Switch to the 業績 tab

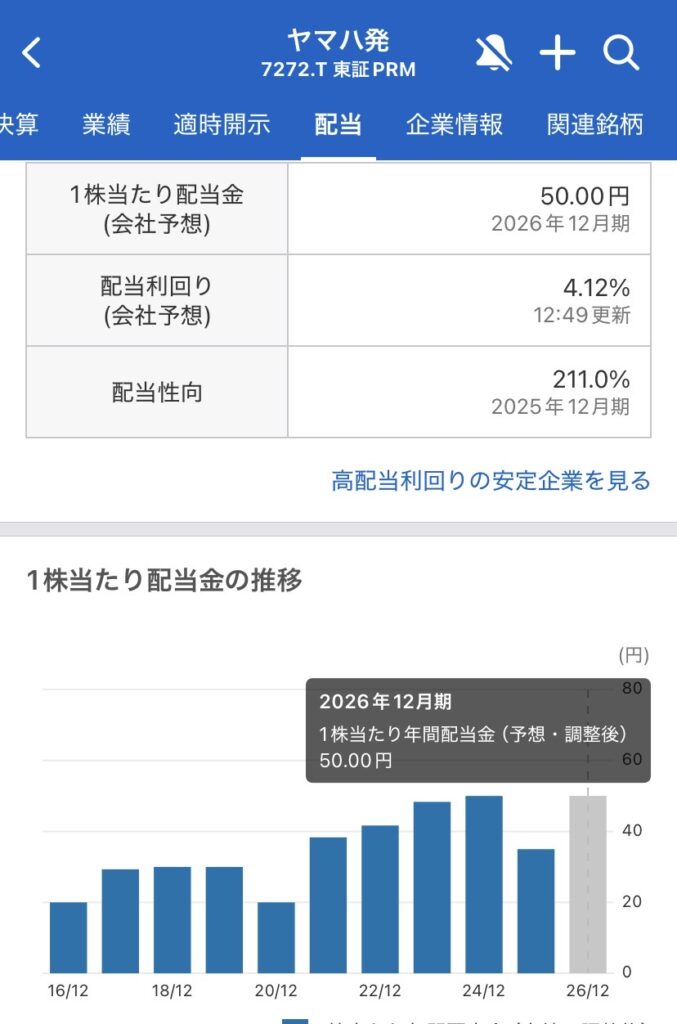(106, 125)
